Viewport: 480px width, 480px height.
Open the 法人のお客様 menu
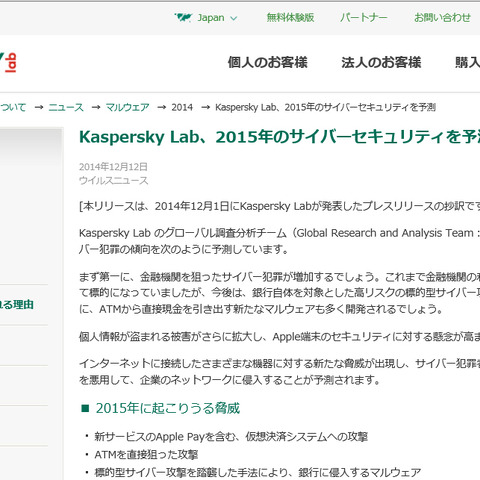point(381,62)
